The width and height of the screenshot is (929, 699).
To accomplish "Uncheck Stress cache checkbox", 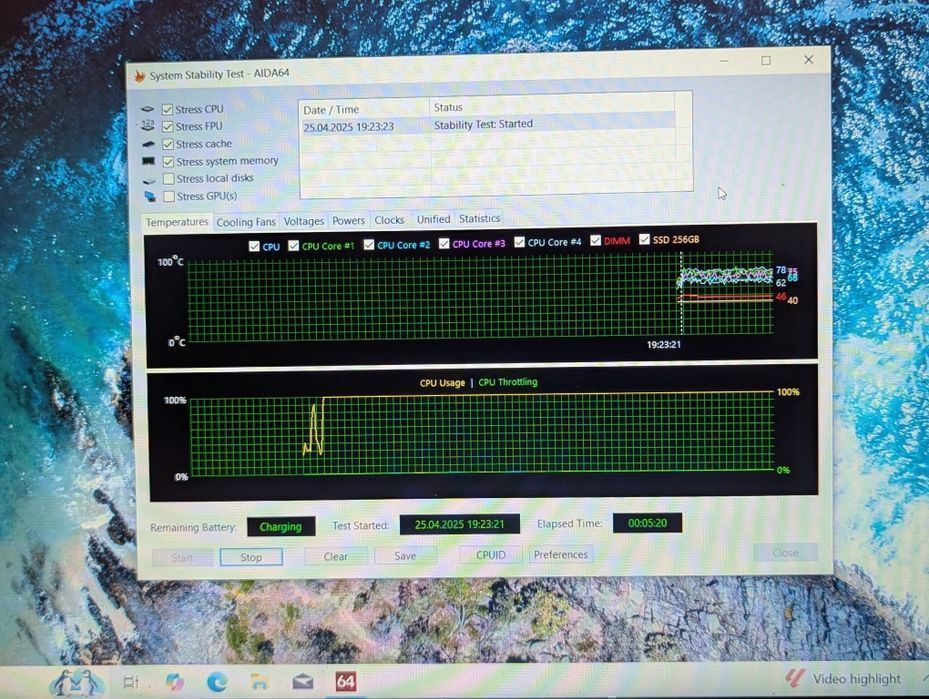I will coord(168,144).
